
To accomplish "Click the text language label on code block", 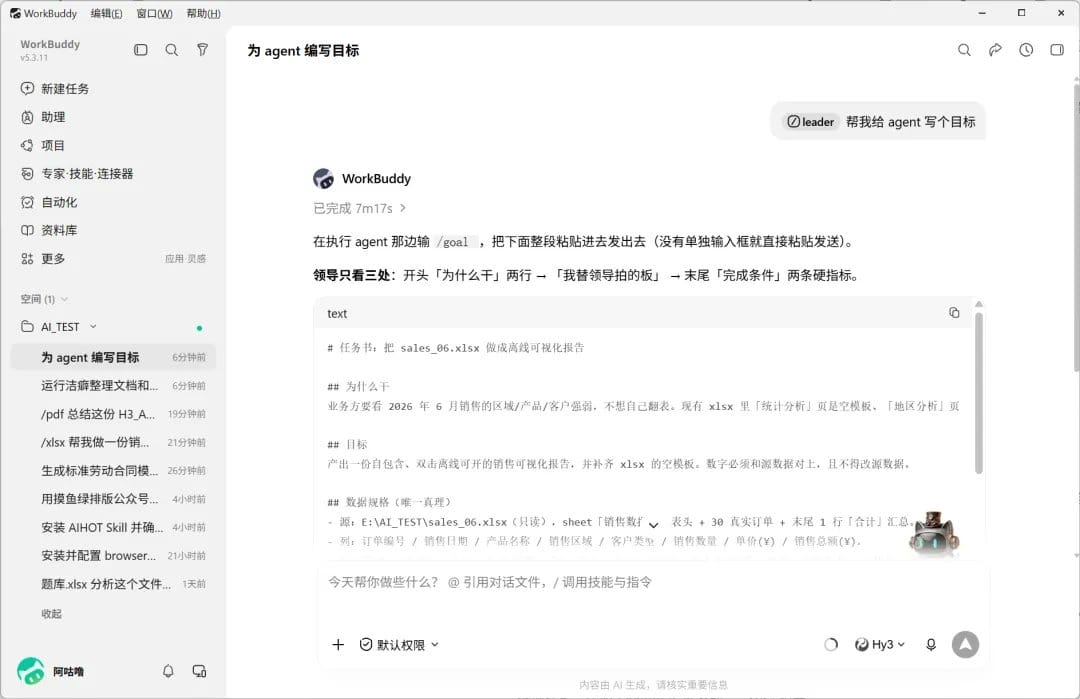I will click(337, 313).
